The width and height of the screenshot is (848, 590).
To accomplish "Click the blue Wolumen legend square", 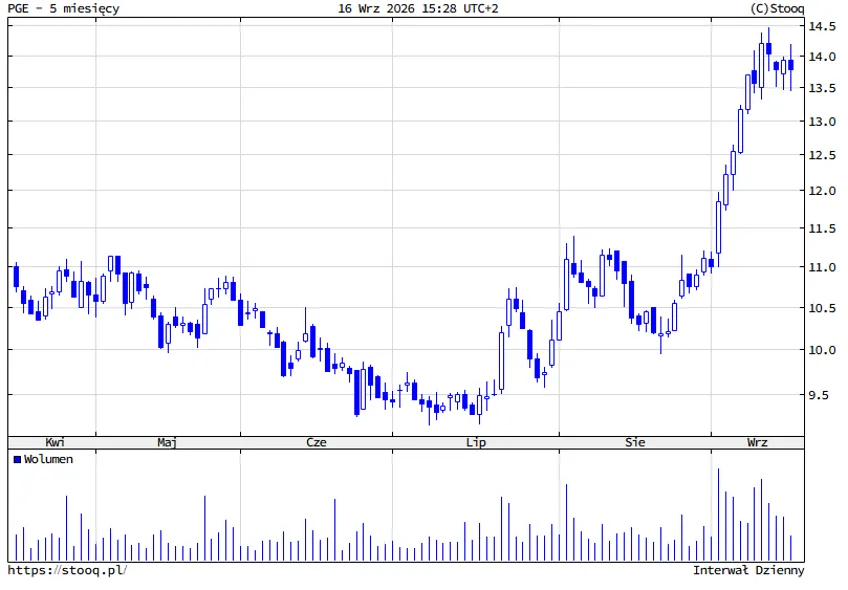I will pyautogui.click(x=17, y=460).
